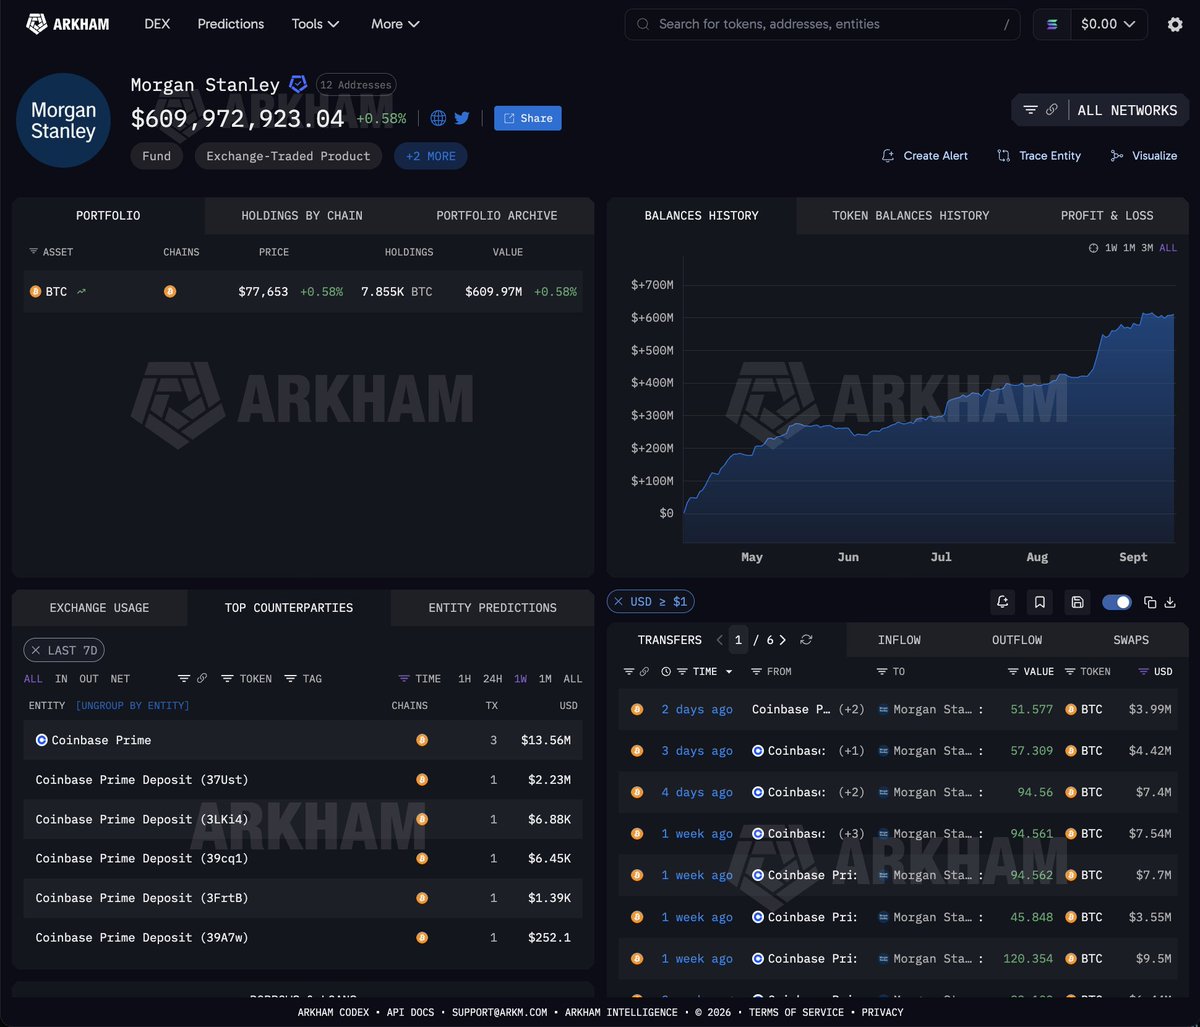
Task: Click the Coinbase Prime entity icon in counterparties
Action: 41,740
